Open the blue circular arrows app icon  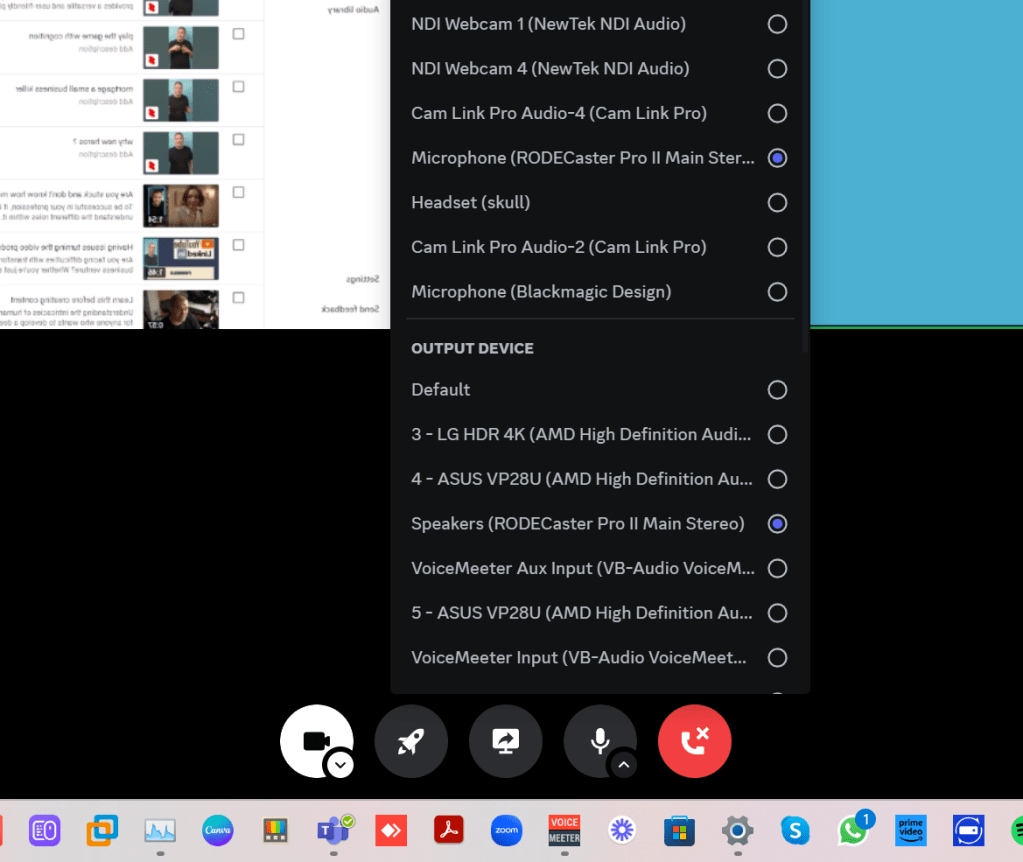coord(968,830)
